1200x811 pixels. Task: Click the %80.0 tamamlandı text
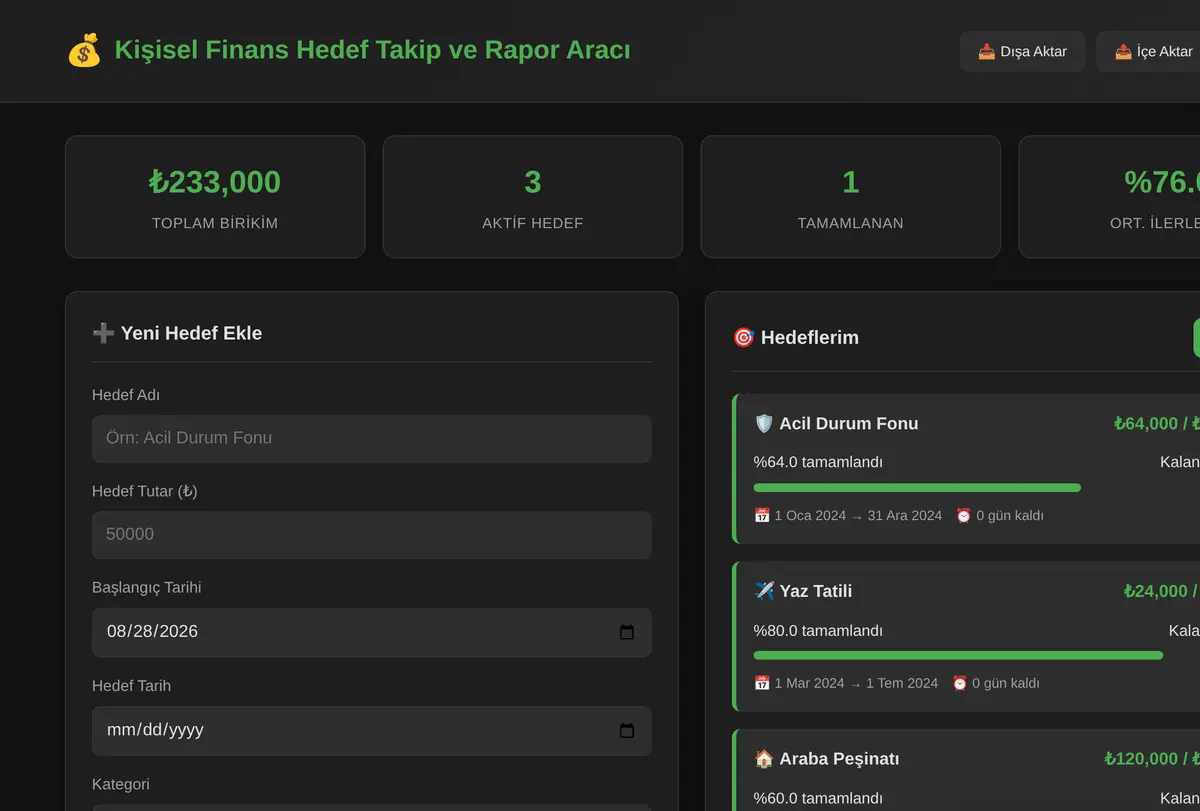click(x=818, y=630)
